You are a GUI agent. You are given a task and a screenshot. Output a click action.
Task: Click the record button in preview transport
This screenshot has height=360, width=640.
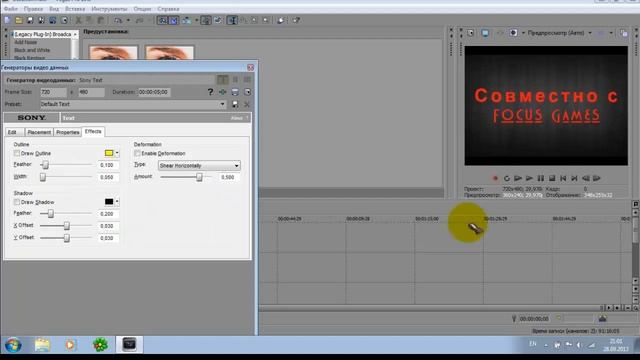tap(495, 178)
